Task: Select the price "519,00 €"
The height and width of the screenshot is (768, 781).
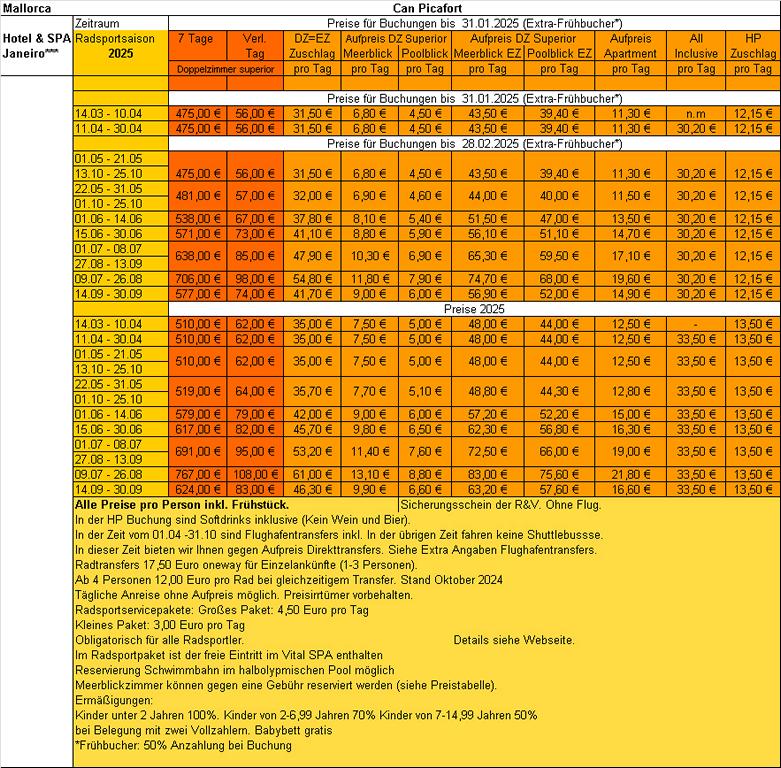Action: click(198, 391)
